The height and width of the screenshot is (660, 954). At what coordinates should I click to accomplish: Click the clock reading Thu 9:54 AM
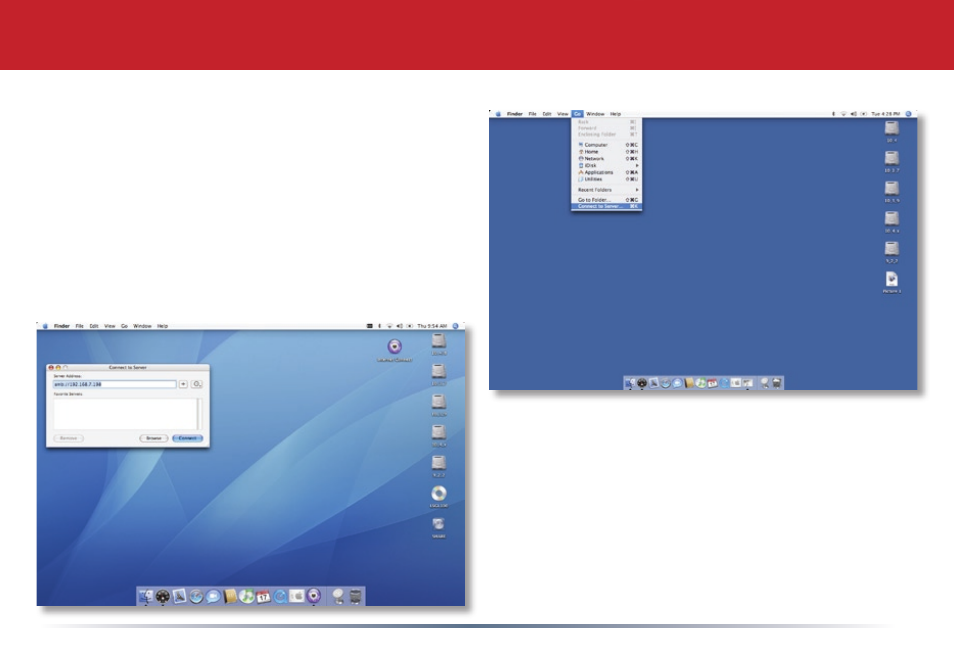(x=432, y=326)
